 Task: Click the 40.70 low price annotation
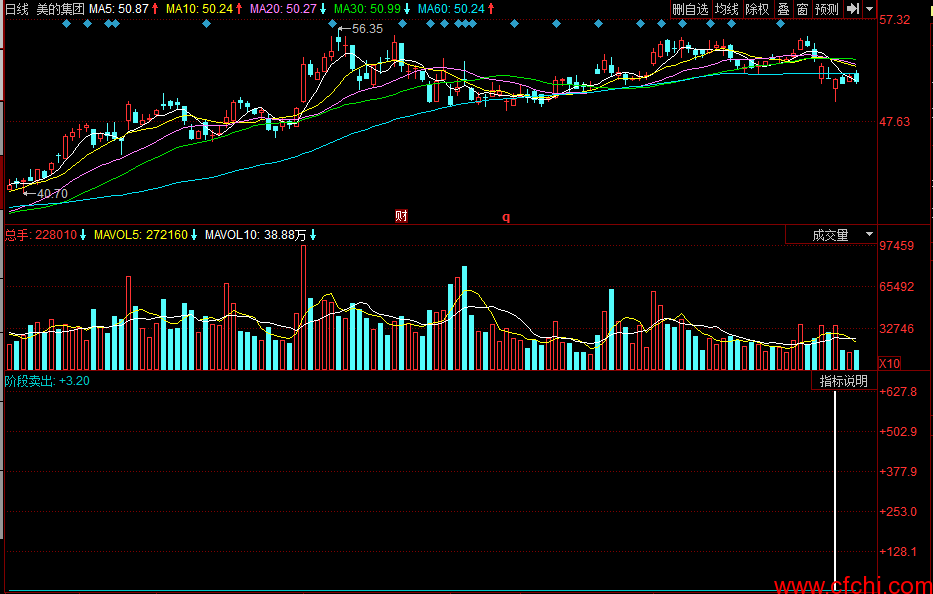52,193
